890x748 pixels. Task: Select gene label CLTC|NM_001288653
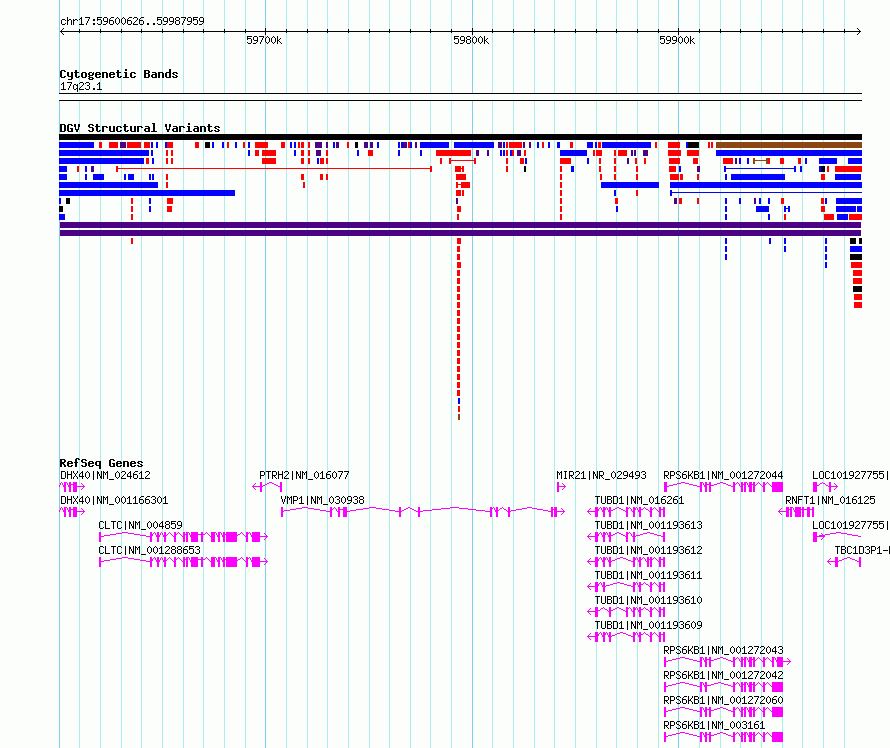[149, 550]
